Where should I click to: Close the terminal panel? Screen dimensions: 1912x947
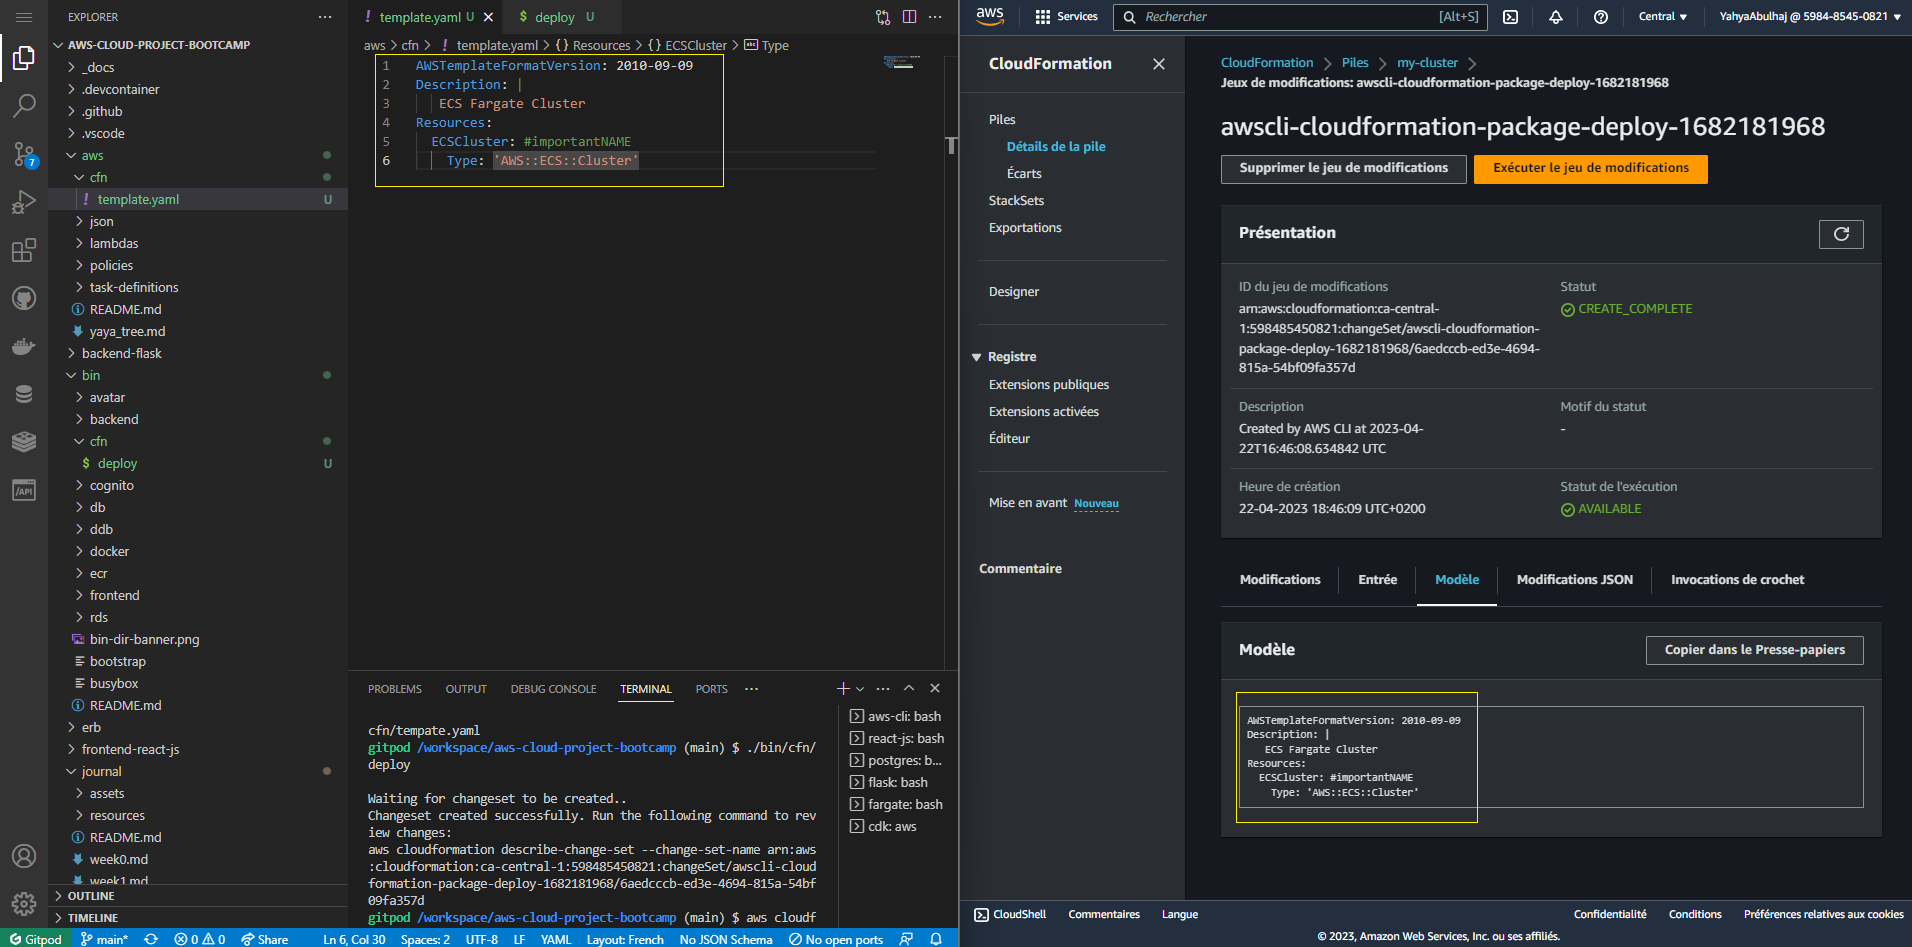[935, 688]
